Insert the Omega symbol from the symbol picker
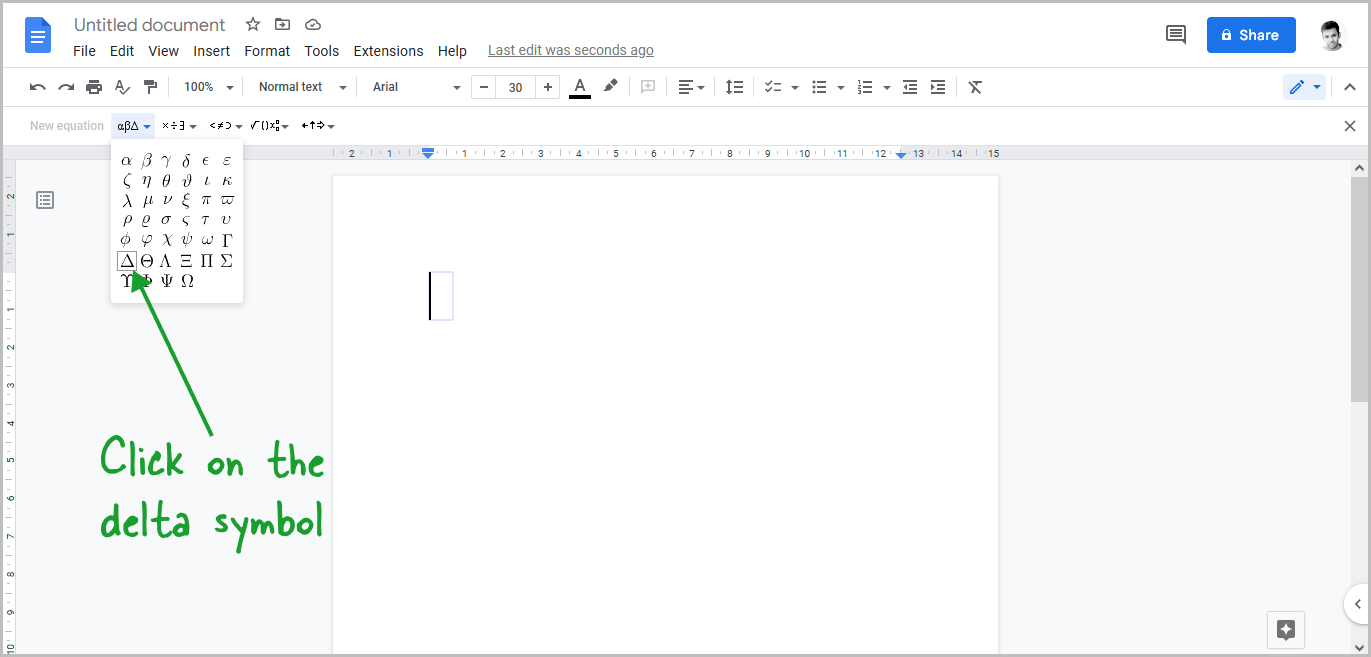Screen dimensions: 1371x657 [186, 281]
